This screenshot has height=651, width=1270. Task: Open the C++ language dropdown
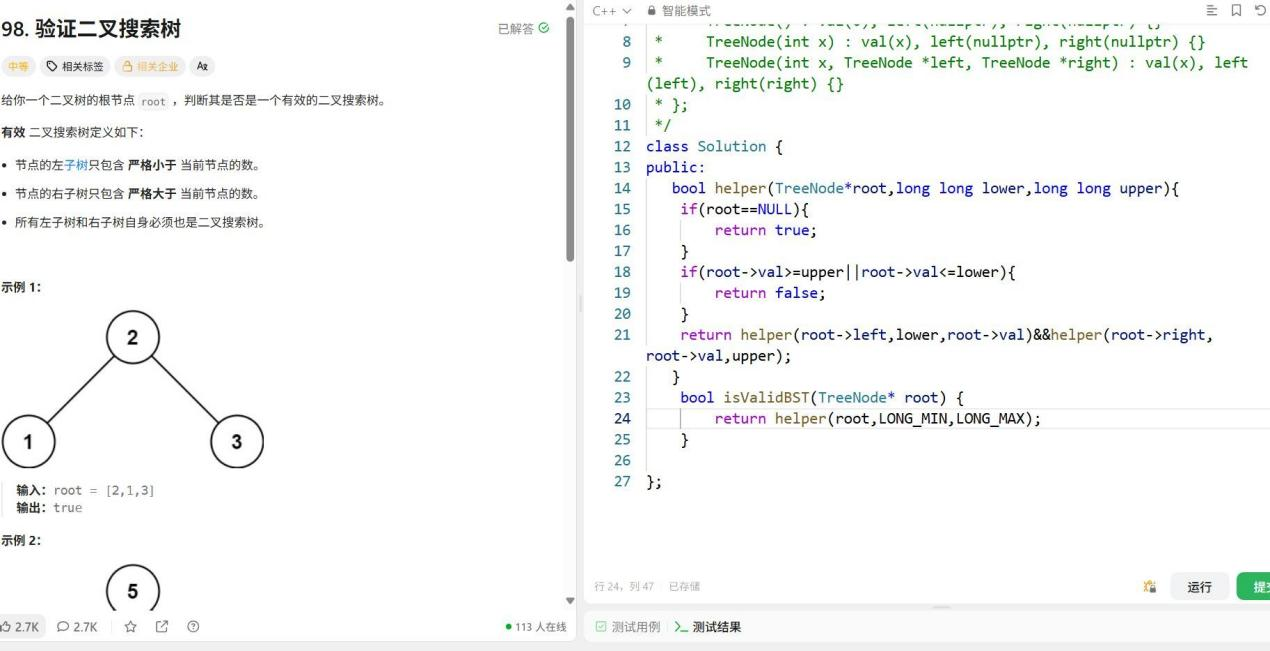click(612, 11)
